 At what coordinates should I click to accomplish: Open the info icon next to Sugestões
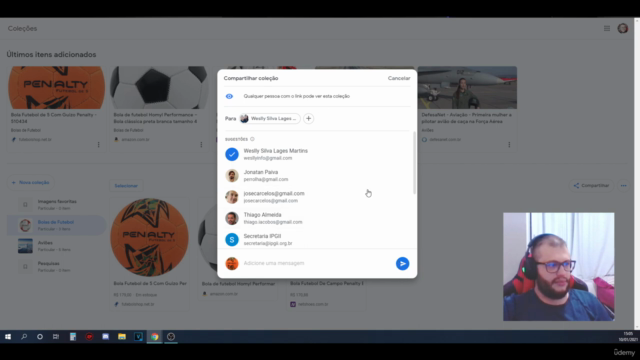click(x=252, y=139)
